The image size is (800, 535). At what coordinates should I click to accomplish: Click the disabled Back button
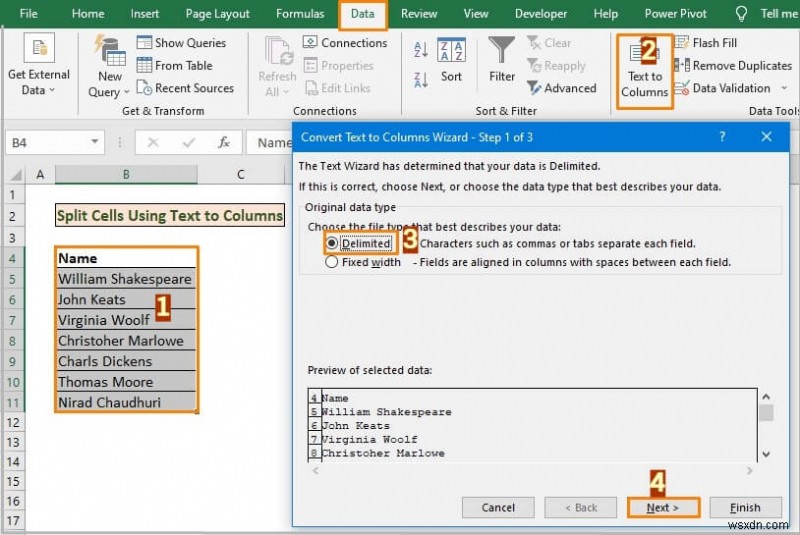581,507
